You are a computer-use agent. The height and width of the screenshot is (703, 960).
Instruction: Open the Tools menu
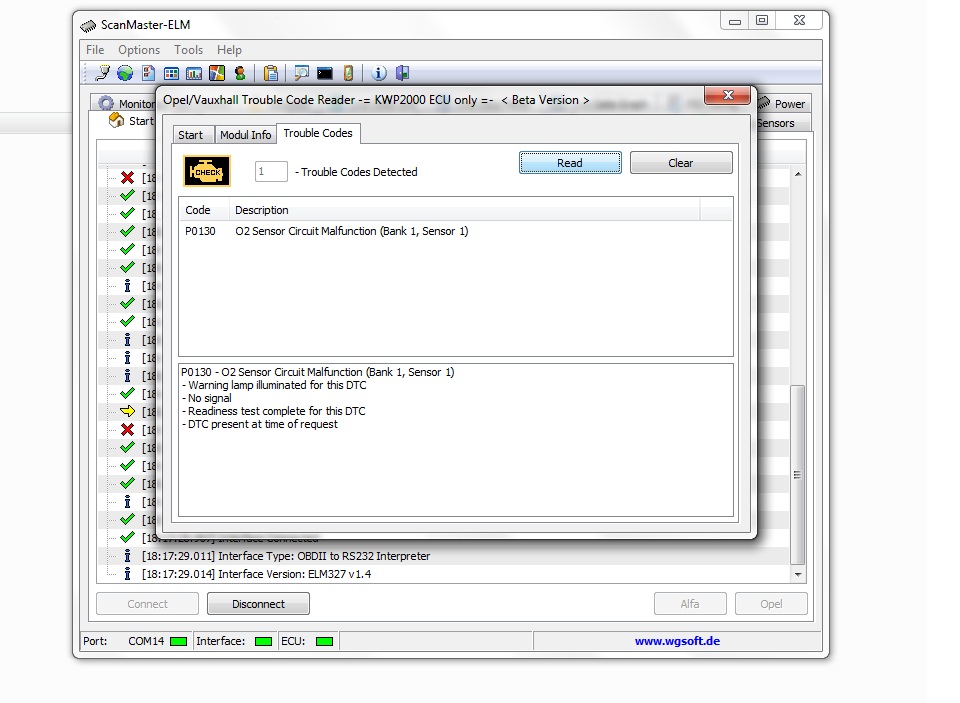point(188,50)
